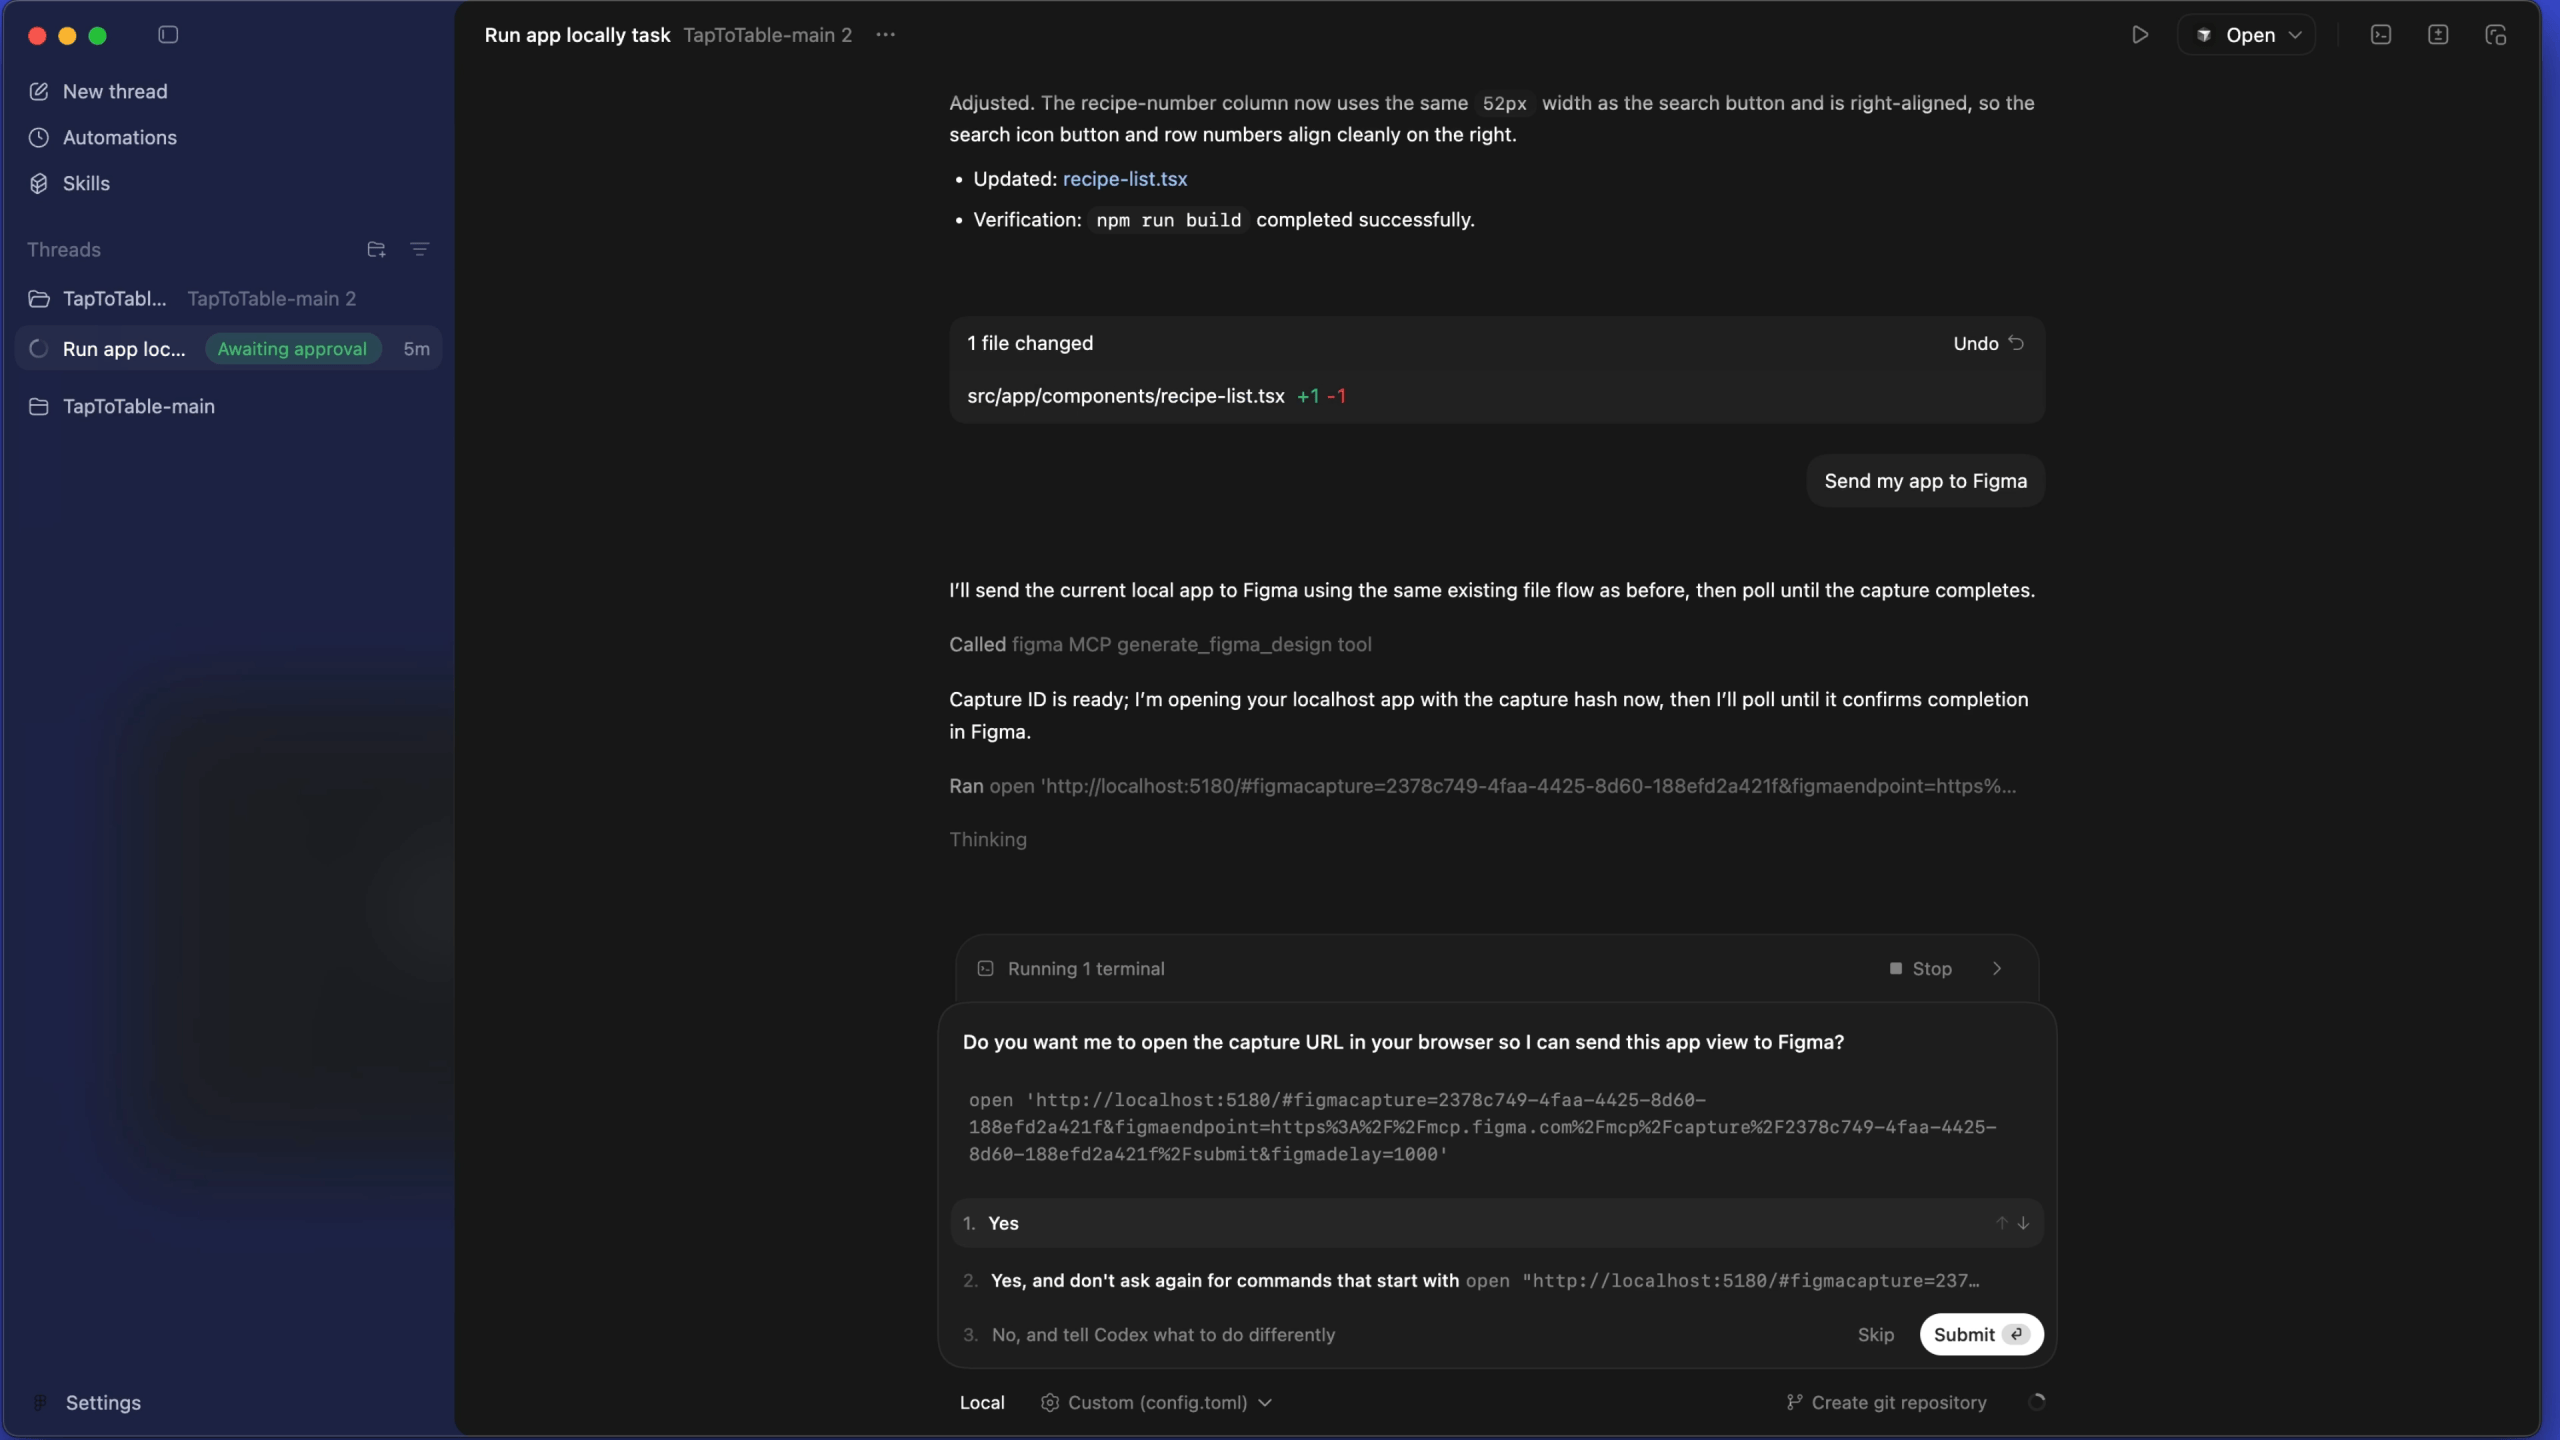Open the TapToTable-main thread folder
Image resolution: width=2560 pixels, height=1440 pixels.
point(139,406)
